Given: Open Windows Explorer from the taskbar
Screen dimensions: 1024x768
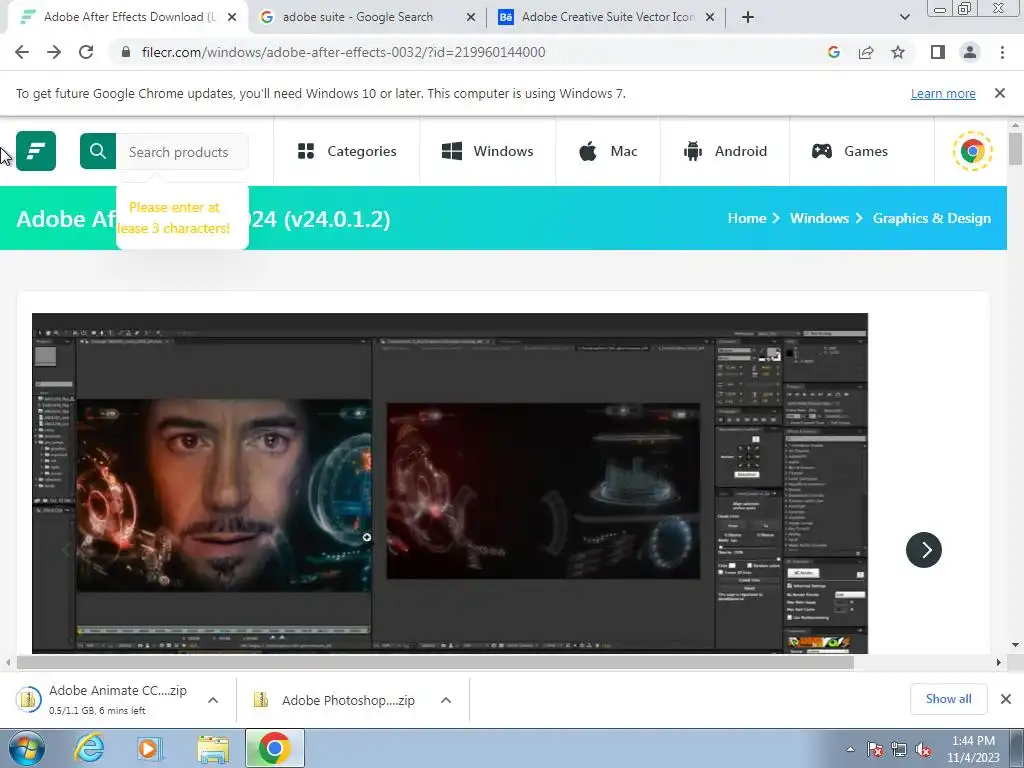Looking at the screenshot, I should [x=213, y=748].
